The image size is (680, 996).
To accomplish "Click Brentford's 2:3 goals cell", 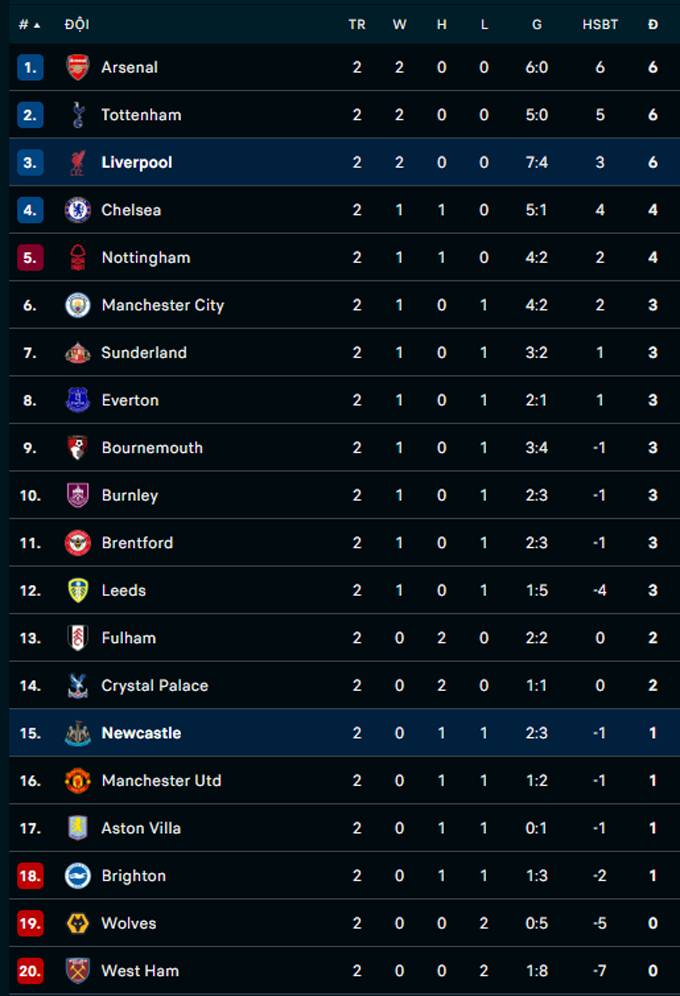I will coord(537,543).
